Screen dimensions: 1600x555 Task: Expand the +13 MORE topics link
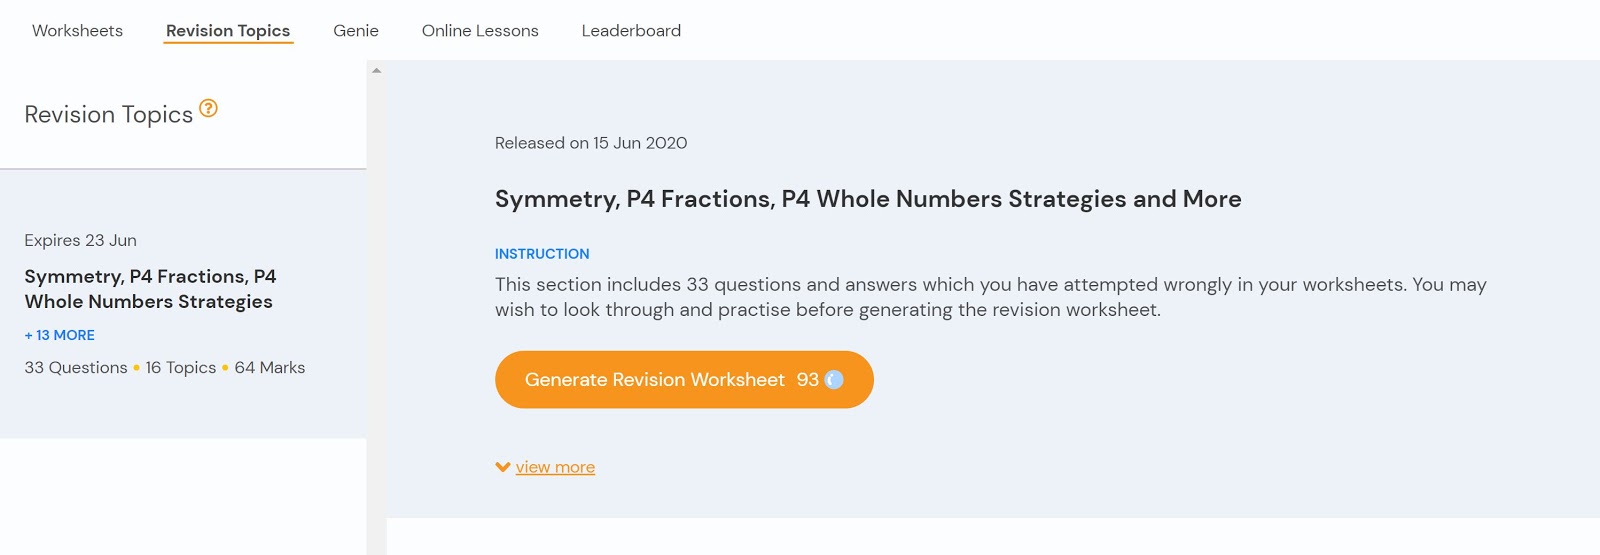60,335
